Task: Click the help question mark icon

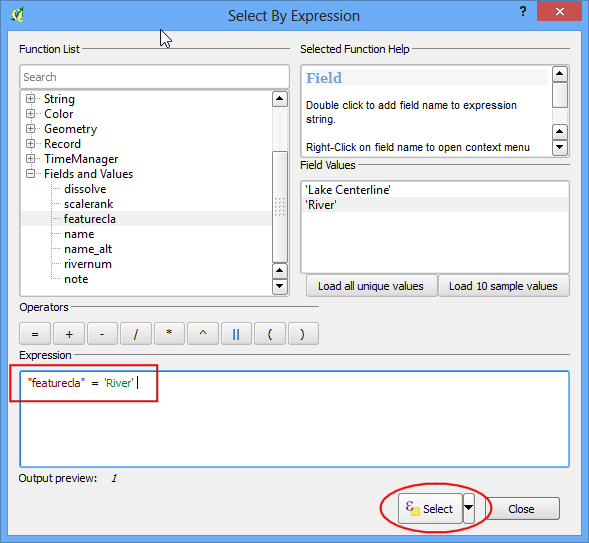Action: tap(523, 11)
